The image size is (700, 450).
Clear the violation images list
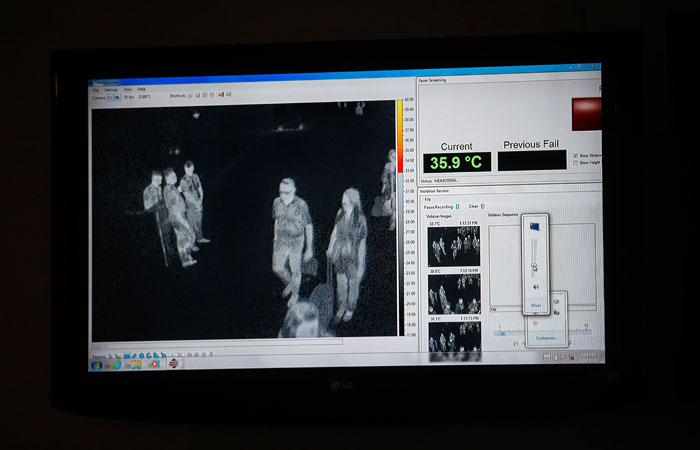(x=474, y=206)
